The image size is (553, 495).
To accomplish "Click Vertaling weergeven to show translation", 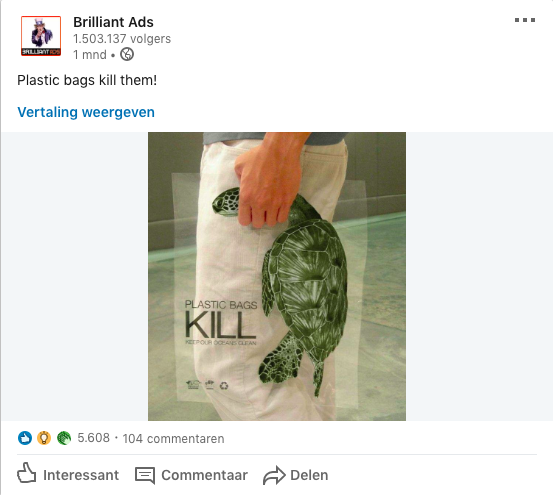I will [x=86, y=112].
